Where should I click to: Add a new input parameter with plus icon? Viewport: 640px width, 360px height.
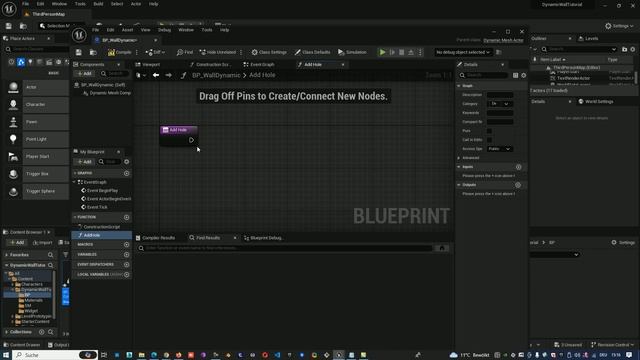(x=518, y=167)
